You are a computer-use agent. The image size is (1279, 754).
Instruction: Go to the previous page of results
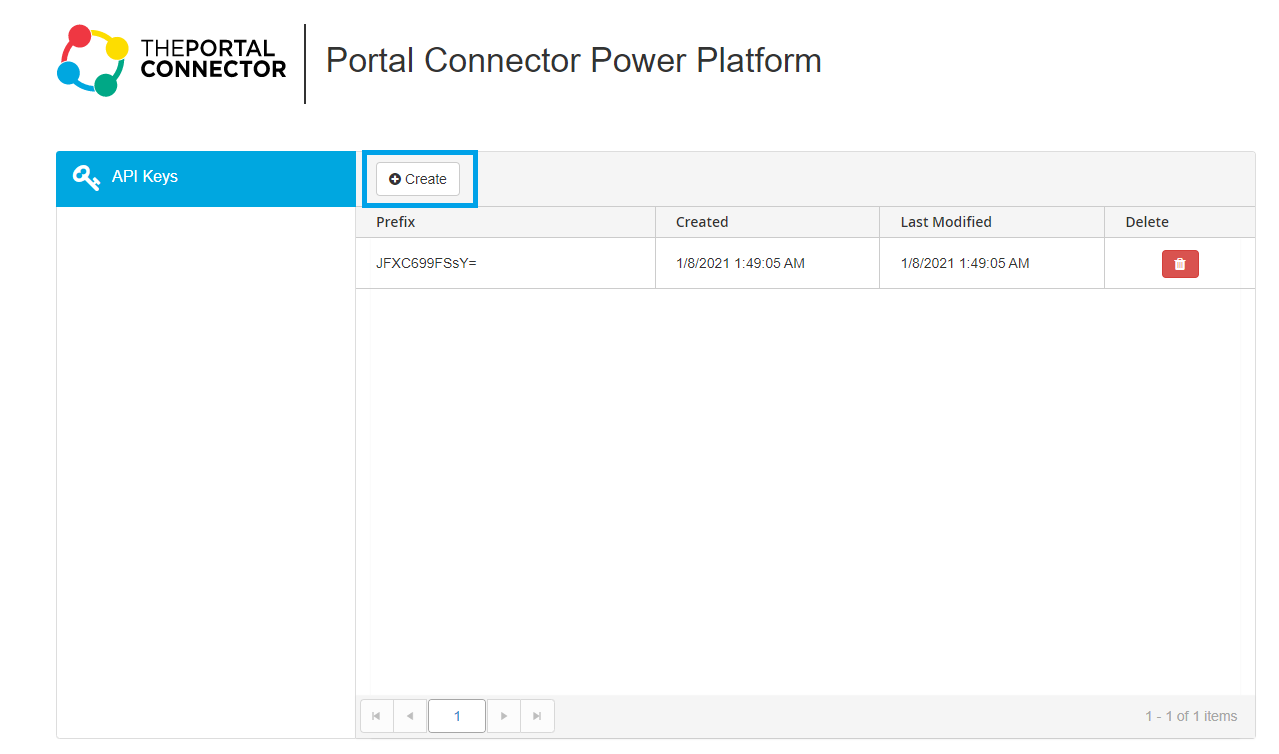tap(410, 716)
